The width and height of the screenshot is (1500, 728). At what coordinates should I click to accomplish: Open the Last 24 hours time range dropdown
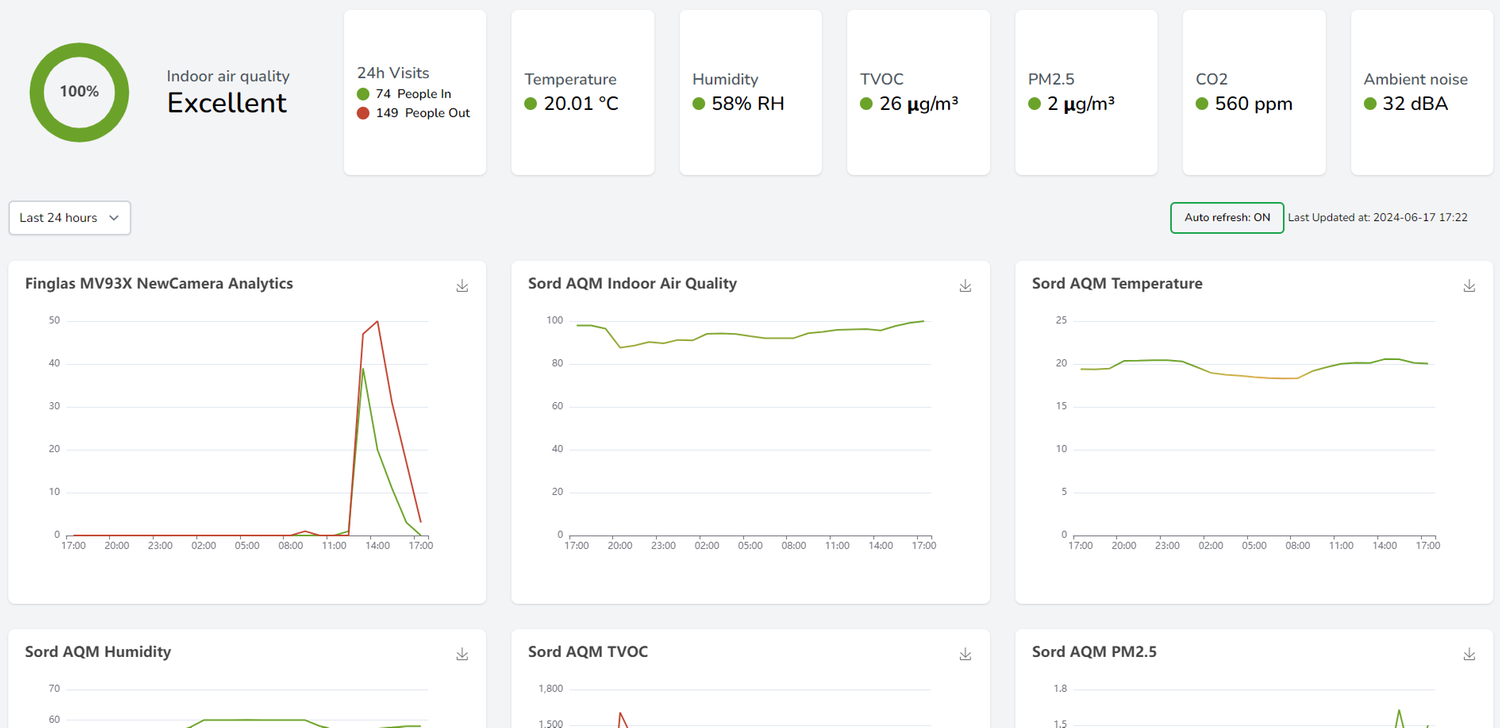70,217
